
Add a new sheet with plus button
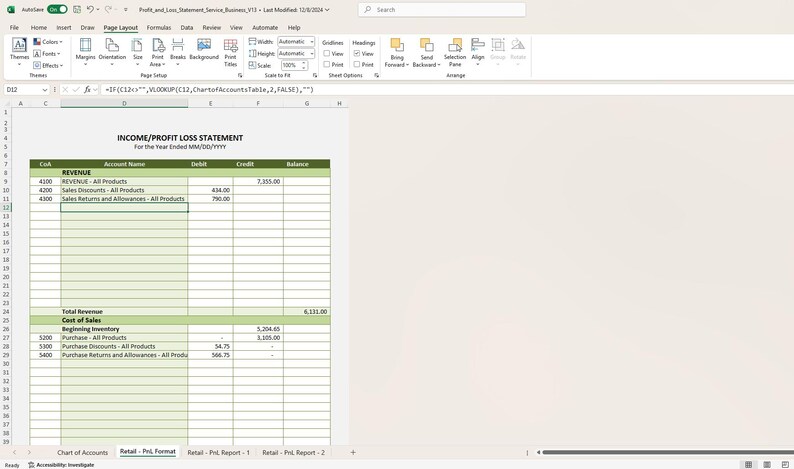pos(353,452)
